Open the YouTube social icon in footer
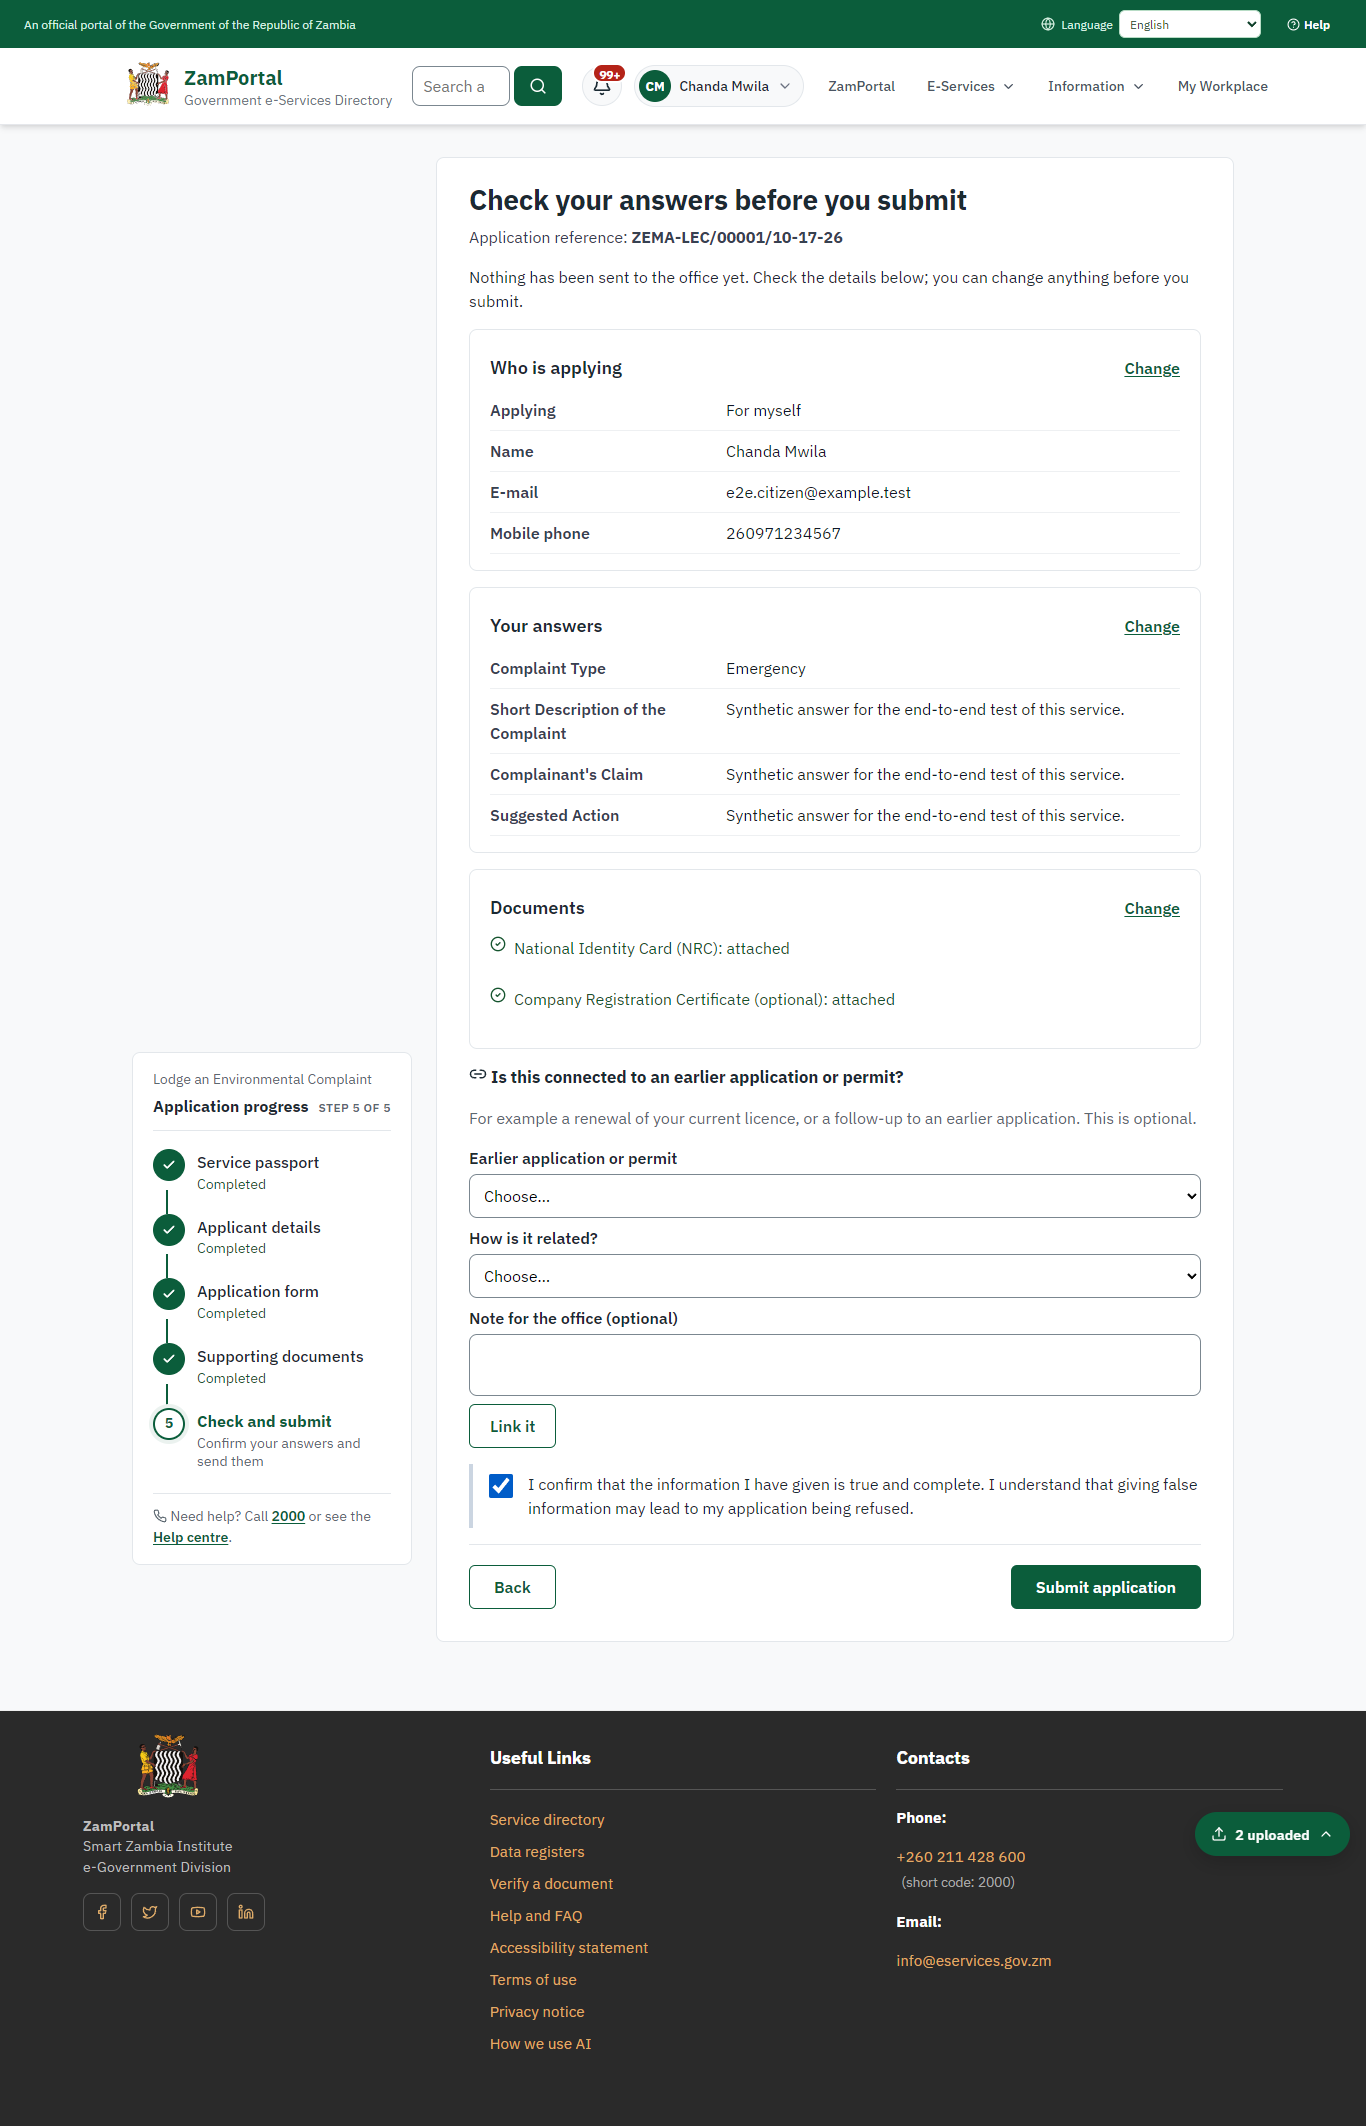 (198, 1912)
